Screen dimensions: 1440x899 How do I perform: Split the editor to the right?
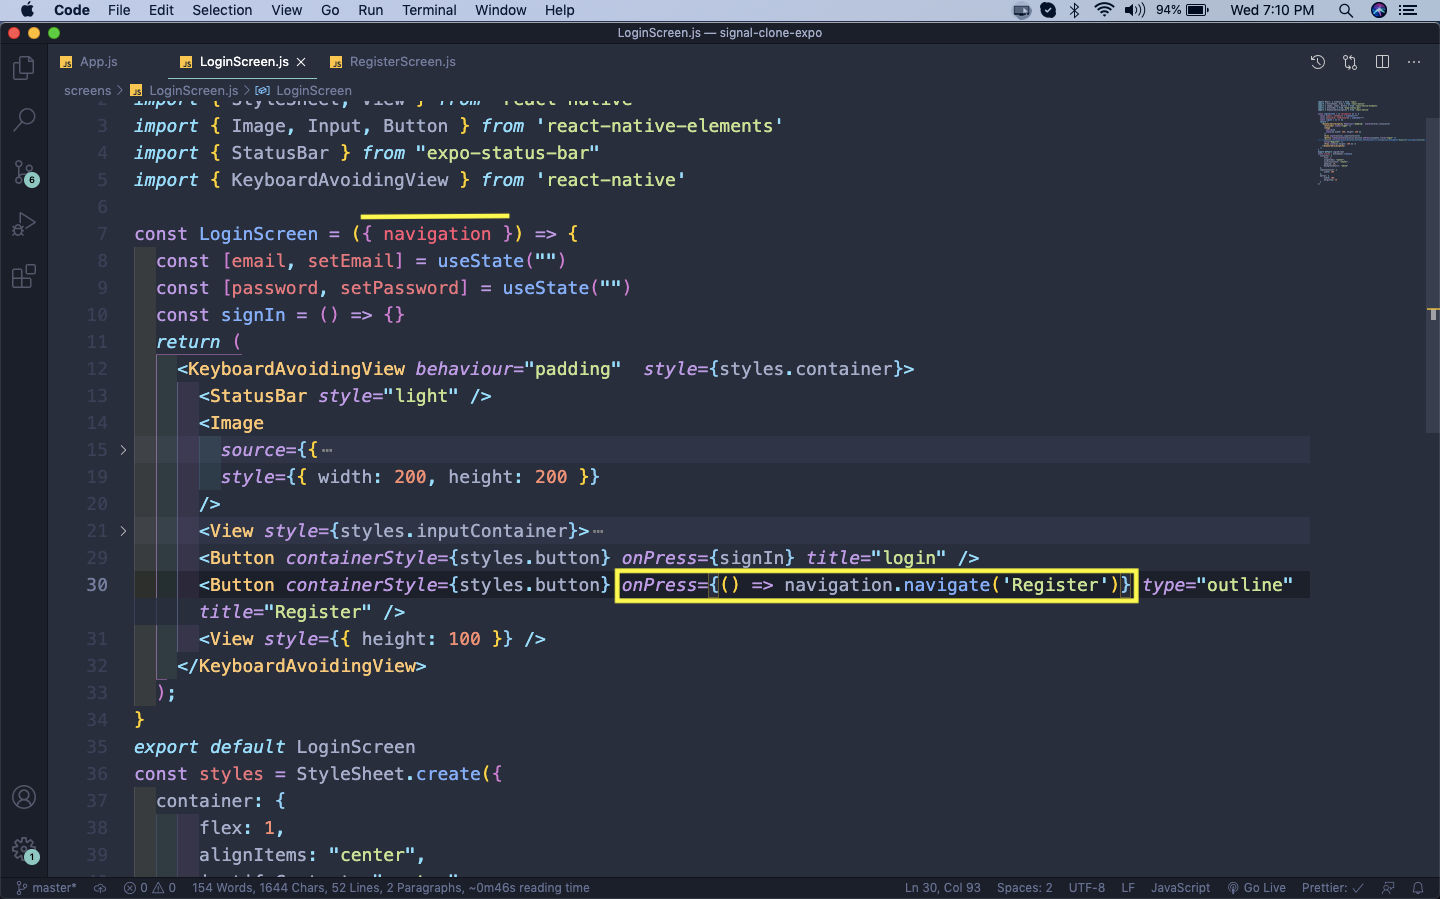pos(1382,62)
